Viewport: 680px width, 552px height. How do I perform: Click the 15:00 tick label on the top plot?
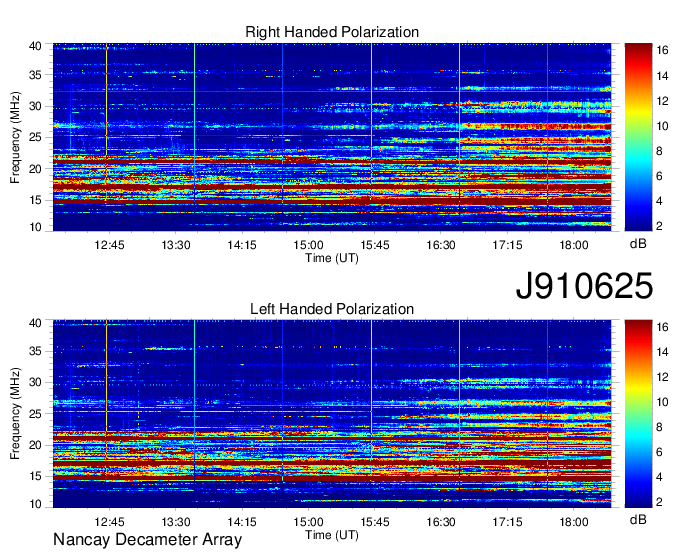[x=308, y=245]
